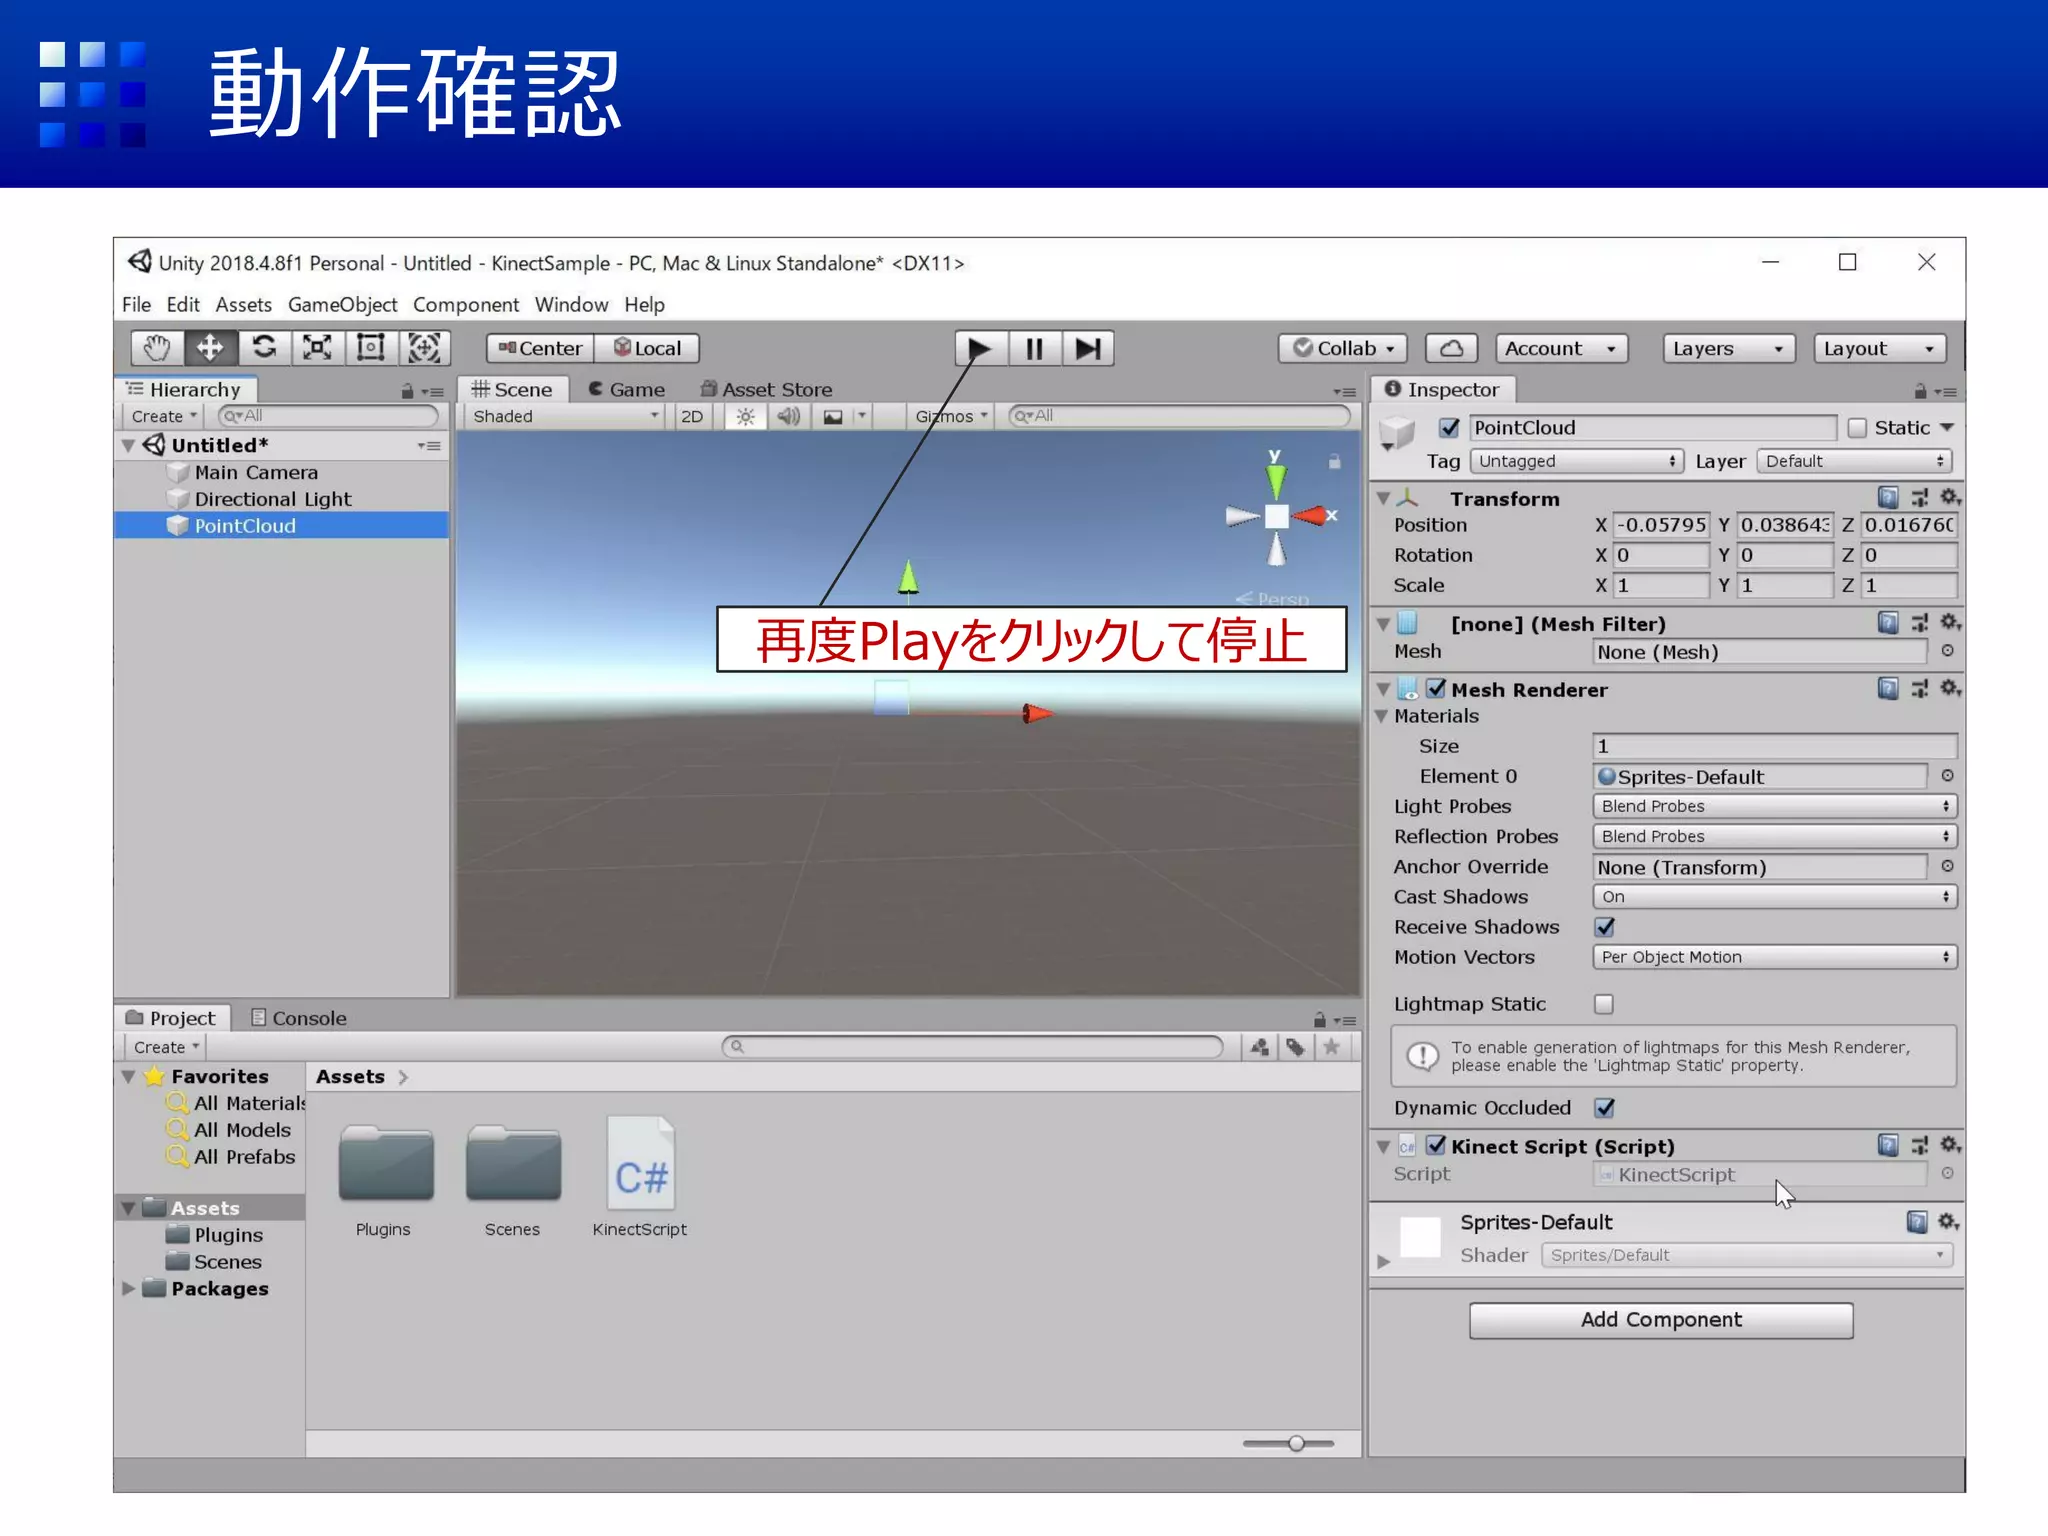Open the Account button

(x=1562, y=348)
